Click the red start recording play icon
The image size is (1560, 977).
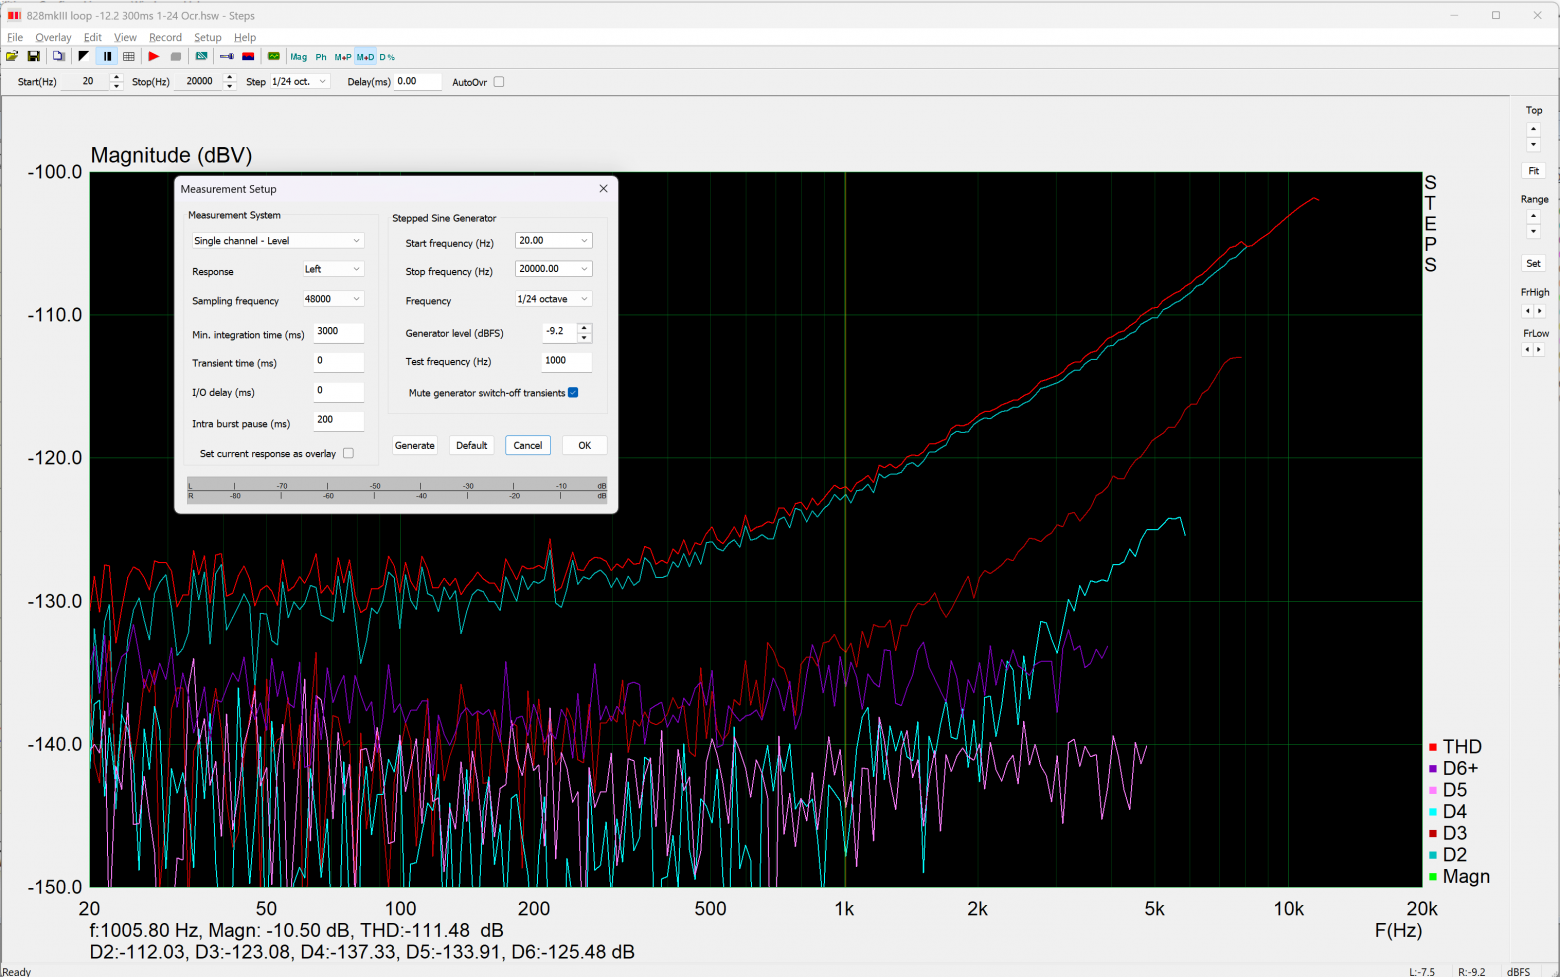pyautogui.click(x=154, y=57)
